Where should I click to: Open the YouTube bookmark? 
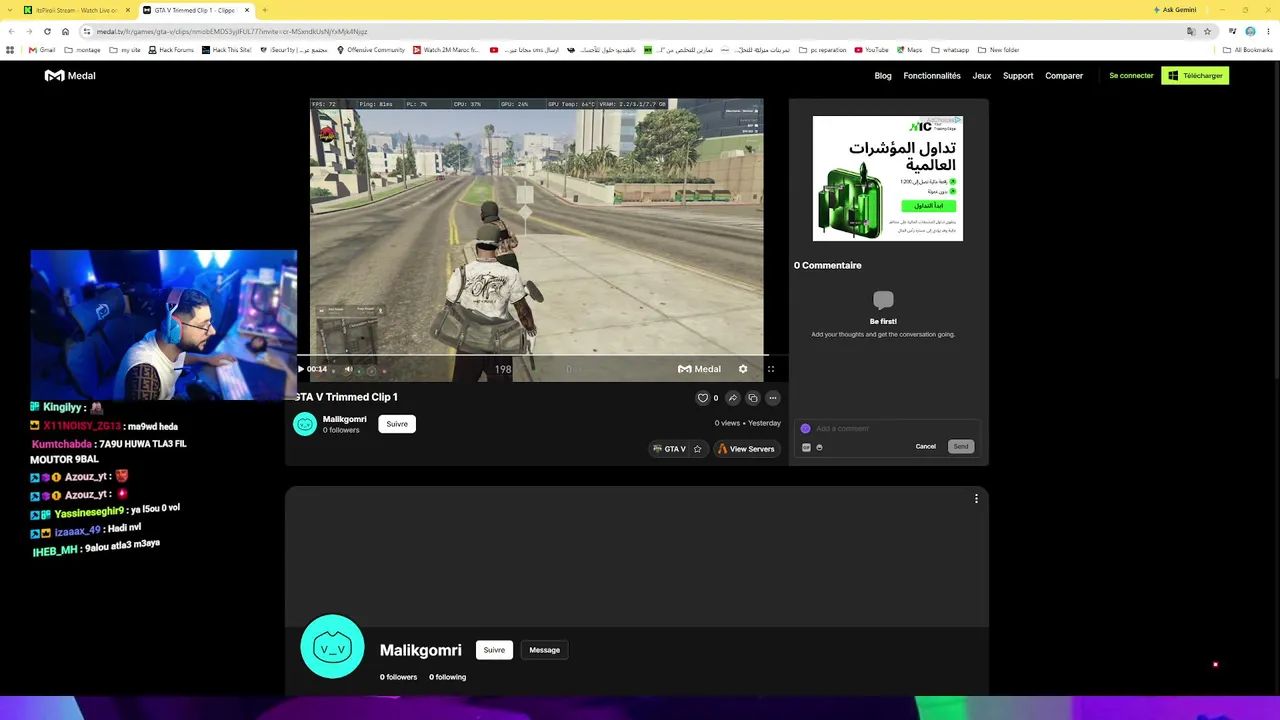coord(871,50)
